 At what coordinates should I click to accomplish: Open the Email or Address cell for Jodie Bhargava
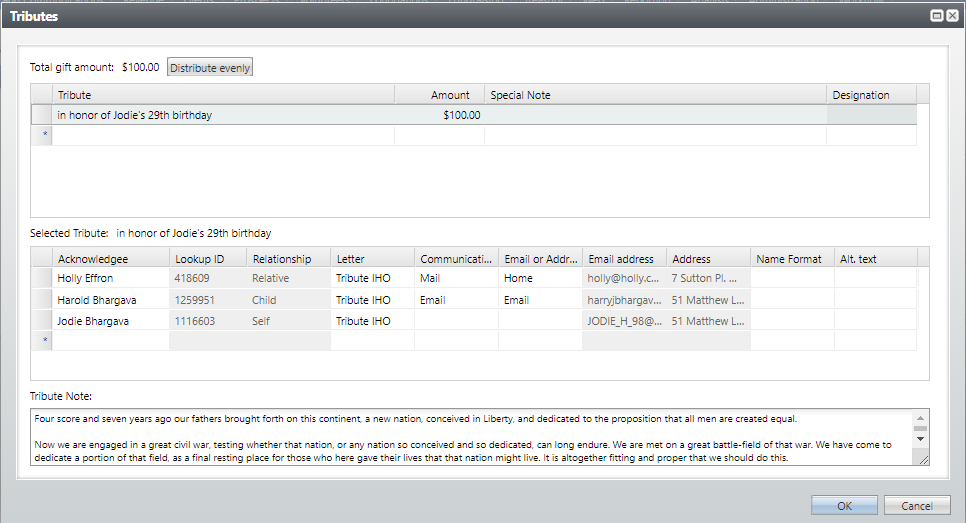click(x=540, y=321)
